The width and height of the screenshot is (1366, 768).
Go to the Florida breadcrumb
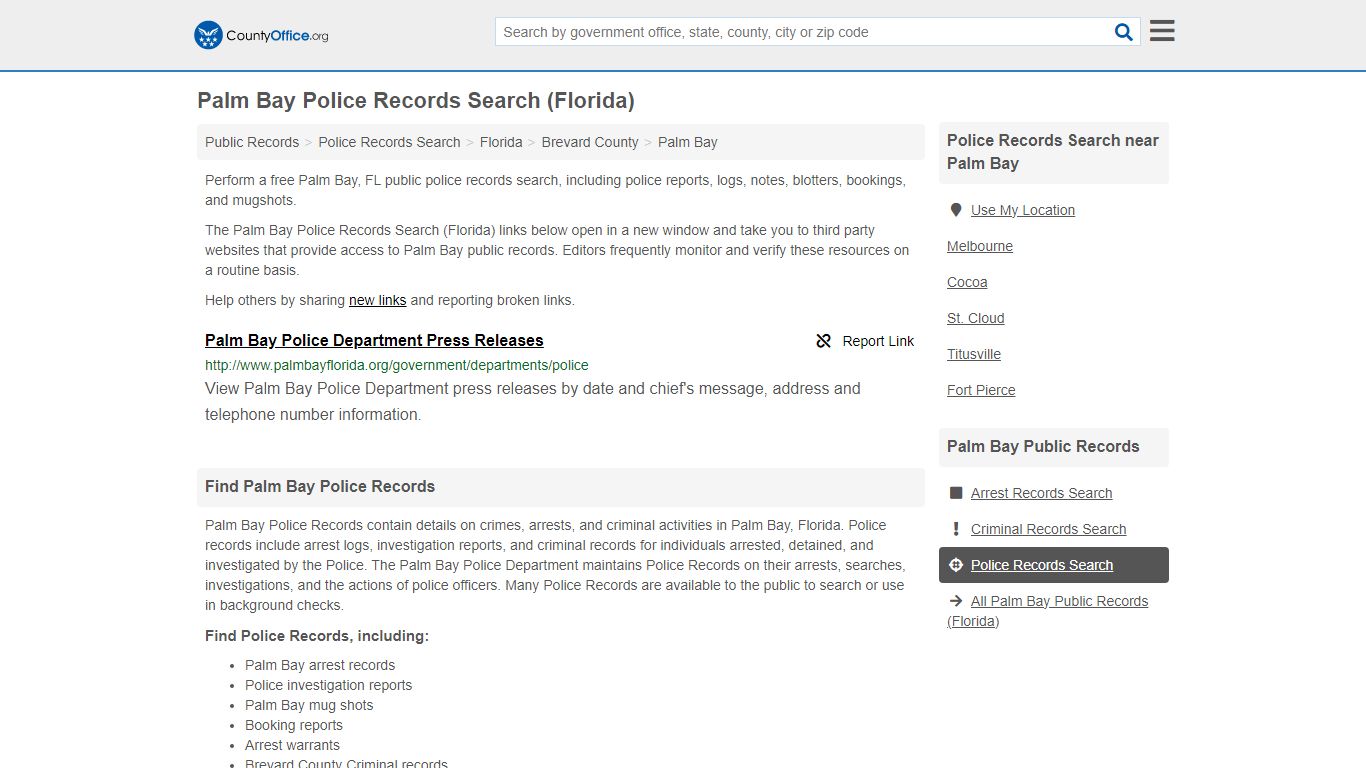point(501,142)
